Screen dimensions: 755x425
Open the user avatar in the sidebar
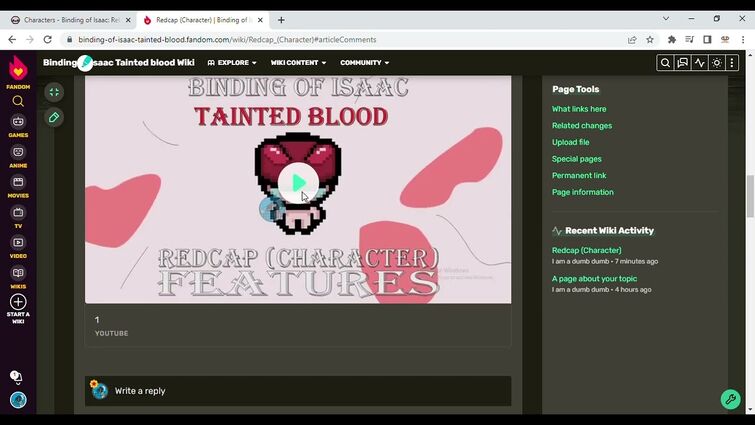click(18, 400)
